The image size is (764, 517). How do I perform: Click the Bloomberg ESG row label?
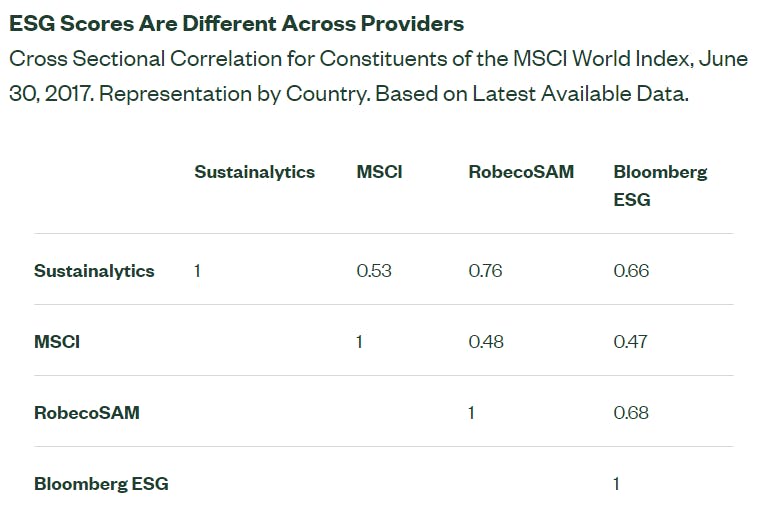(x=101, y=484)
